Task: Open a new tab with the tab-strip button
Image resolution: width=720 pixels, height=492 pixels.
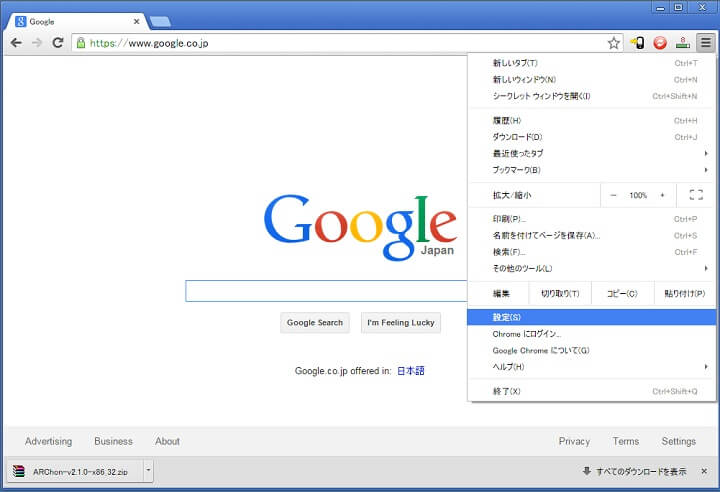Action: (160, 21)
